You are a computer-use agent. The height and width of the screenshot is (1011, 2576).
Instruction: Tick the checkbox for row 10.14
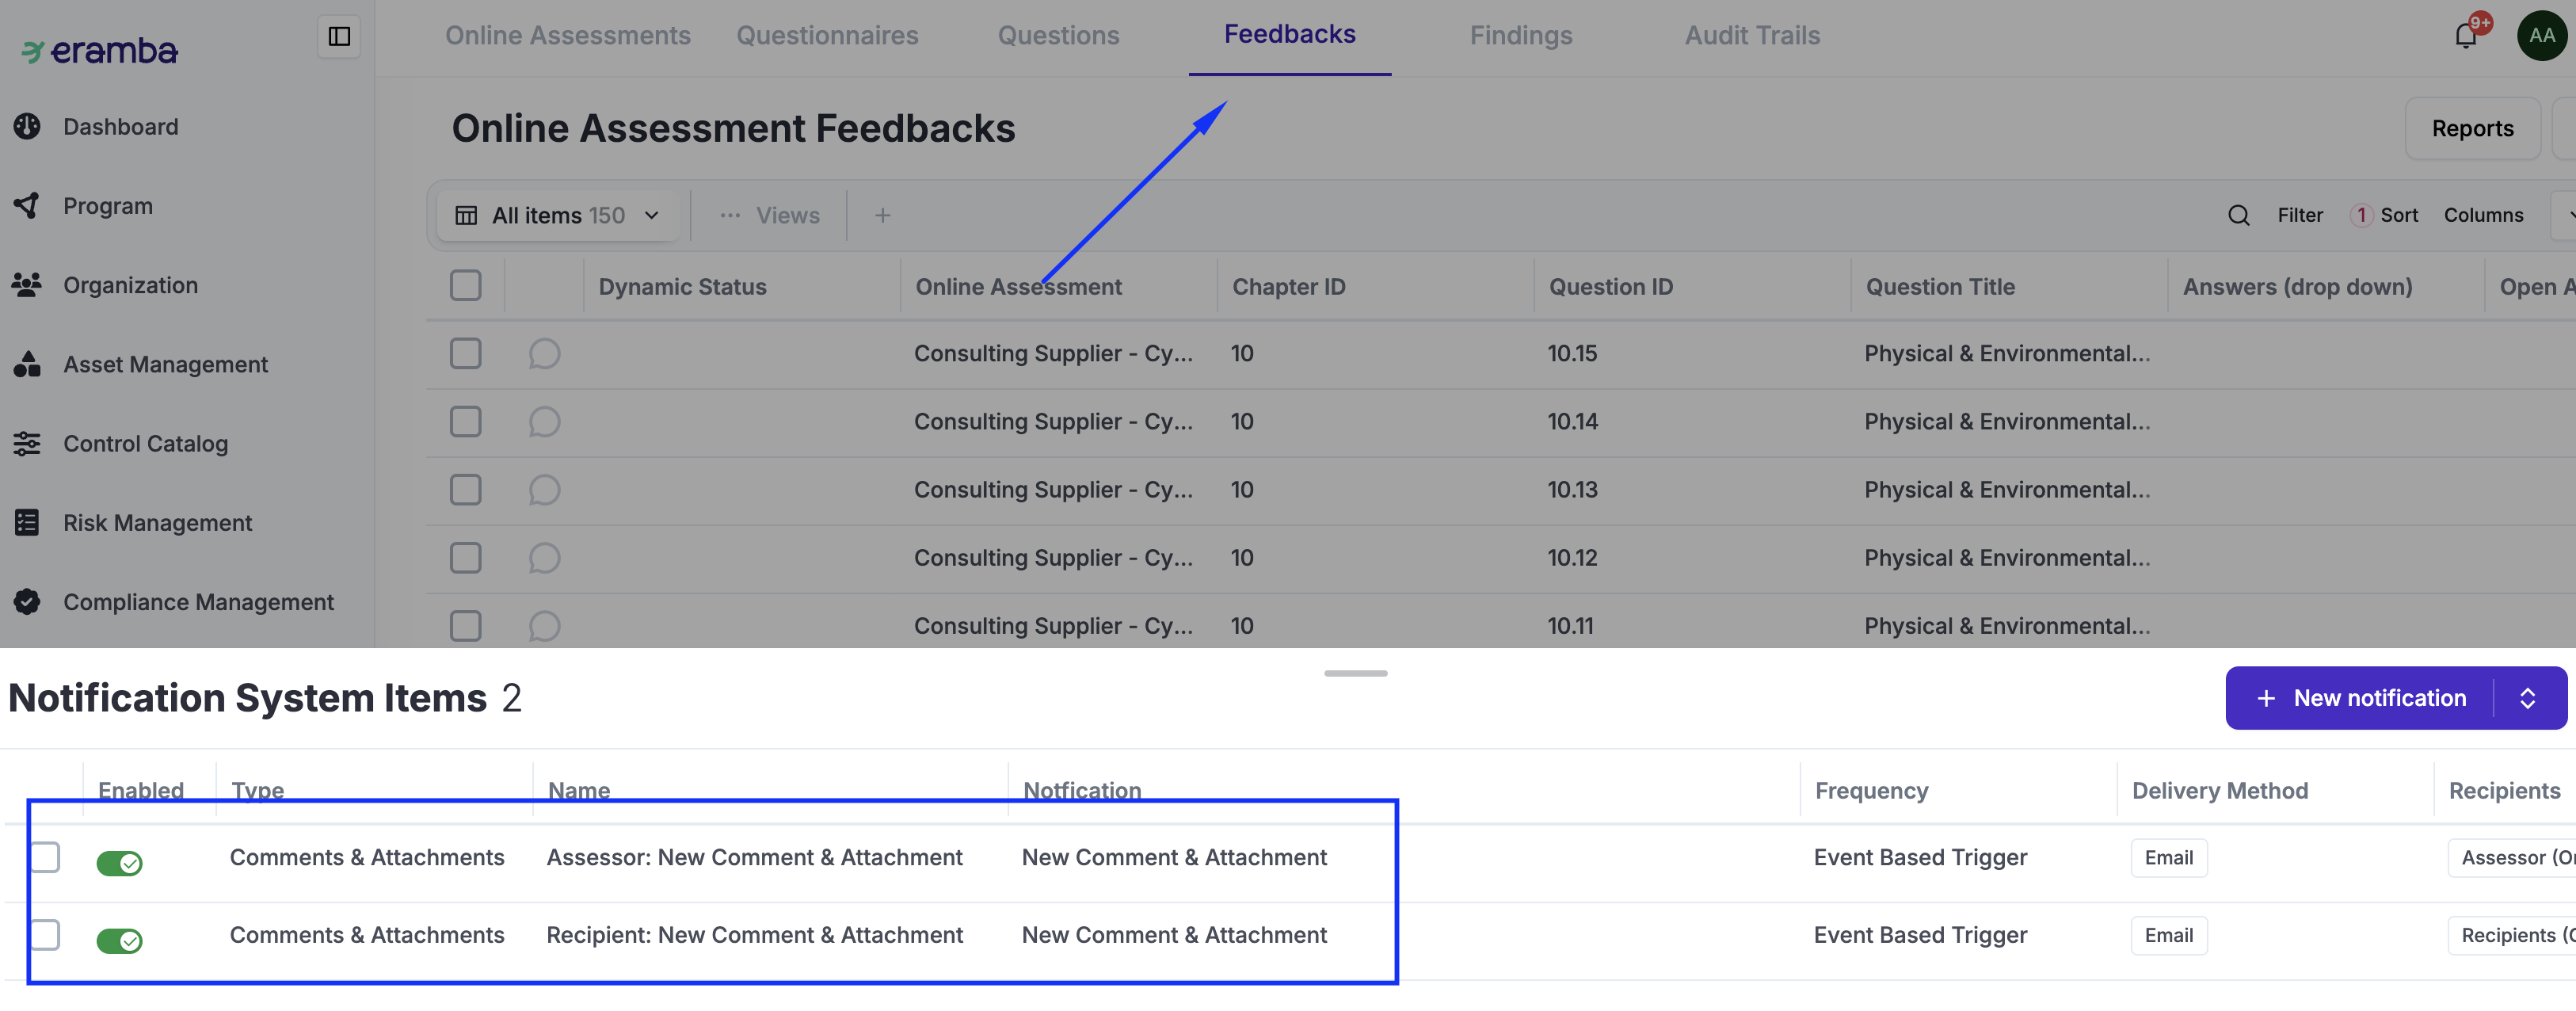click(x=465, y=422)
